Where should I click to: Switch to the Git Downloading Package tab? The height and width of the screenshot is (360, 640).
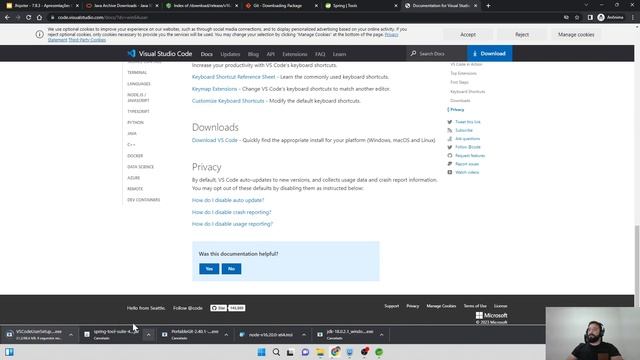coord(281,6)
